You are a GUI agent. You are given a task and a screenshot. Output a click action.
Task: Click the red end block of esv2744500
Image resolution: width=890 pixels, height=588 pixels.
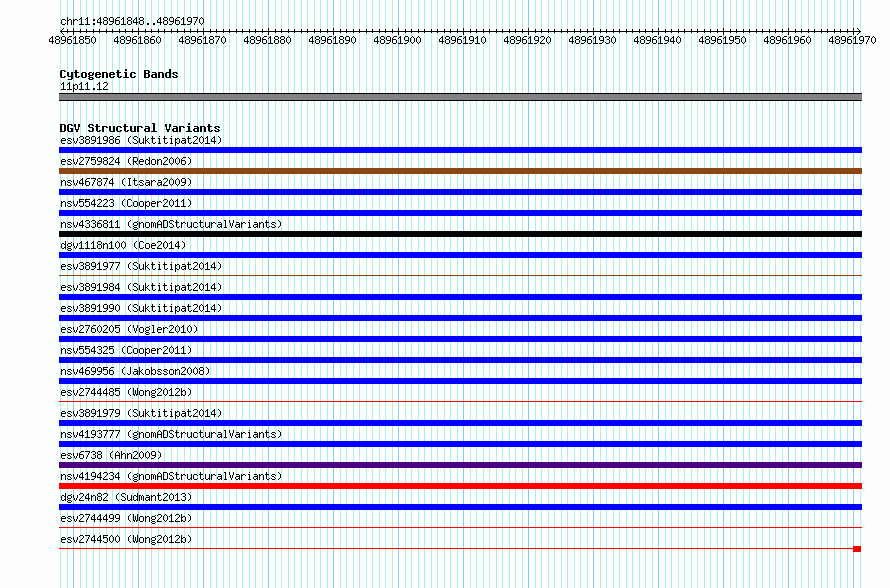coord(857,549)
